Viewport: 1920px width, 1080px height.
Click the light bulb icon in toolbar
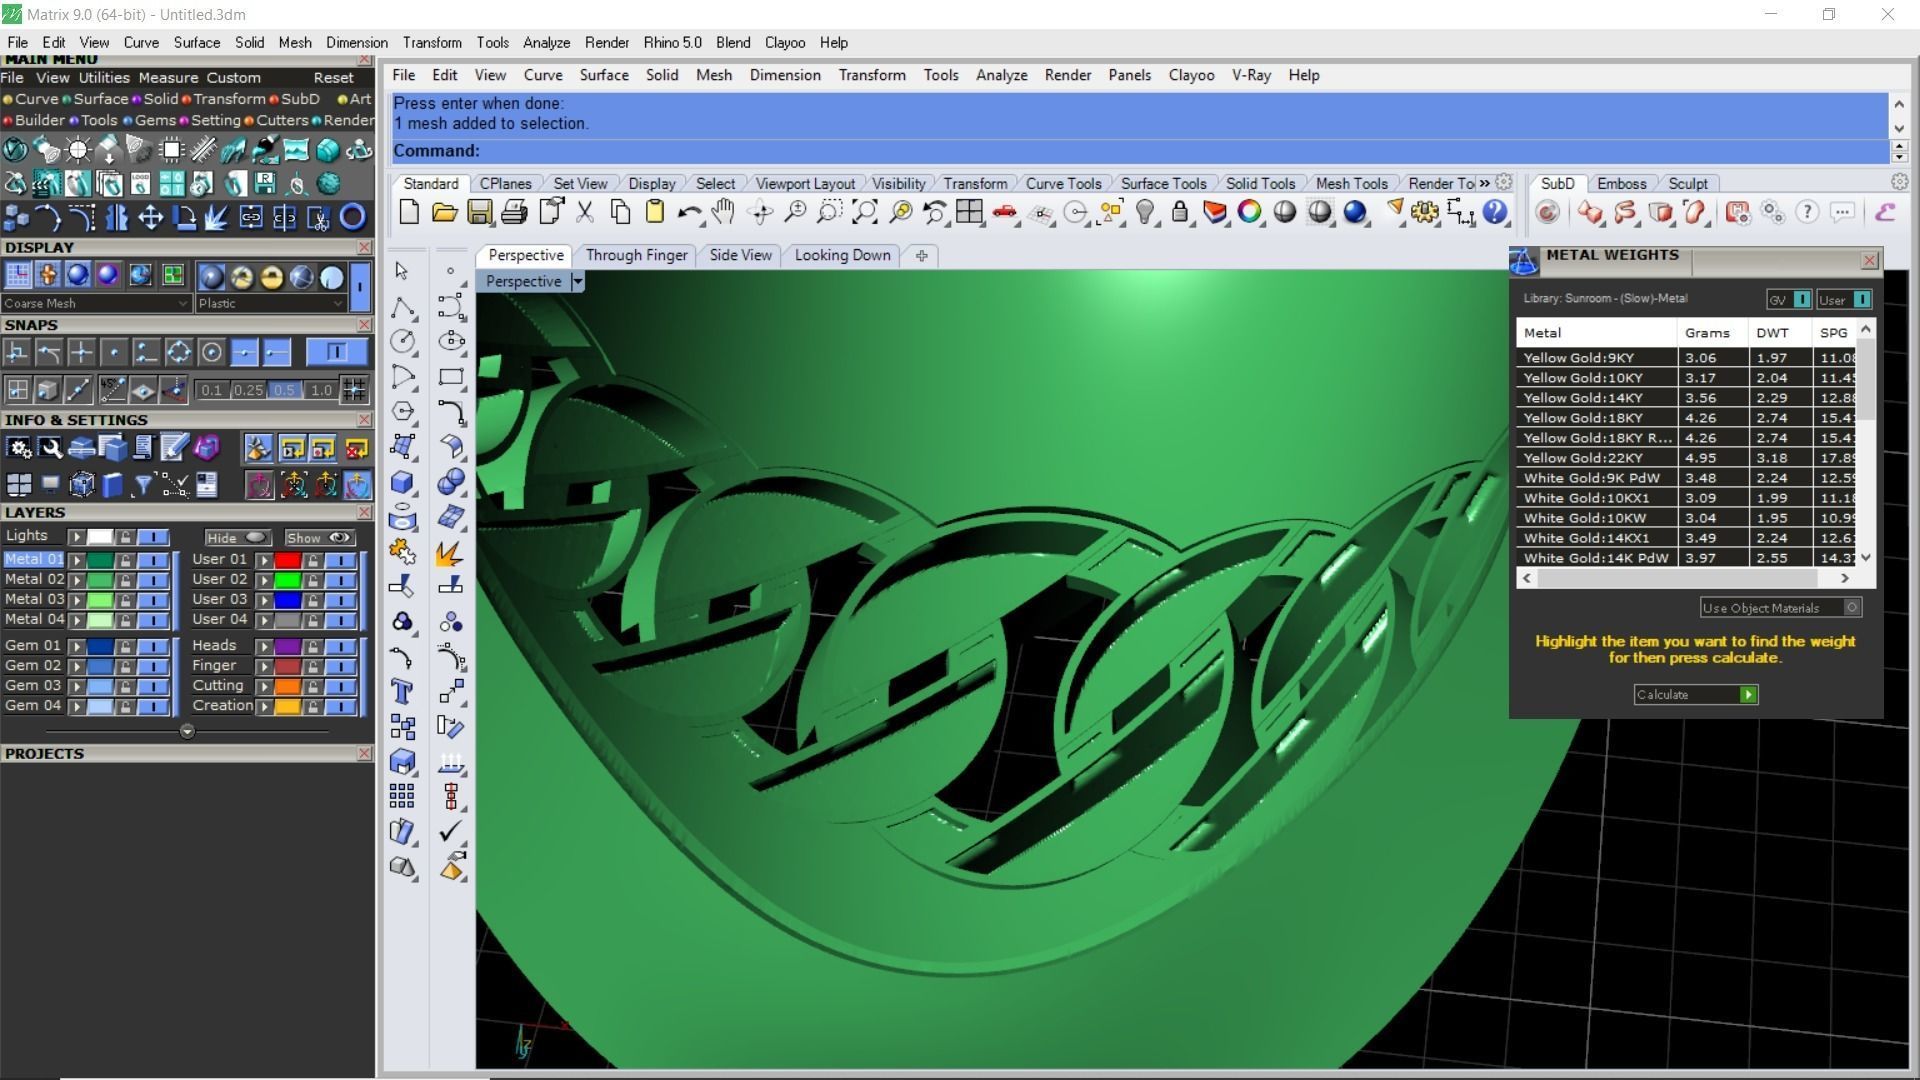point(1146,212)
